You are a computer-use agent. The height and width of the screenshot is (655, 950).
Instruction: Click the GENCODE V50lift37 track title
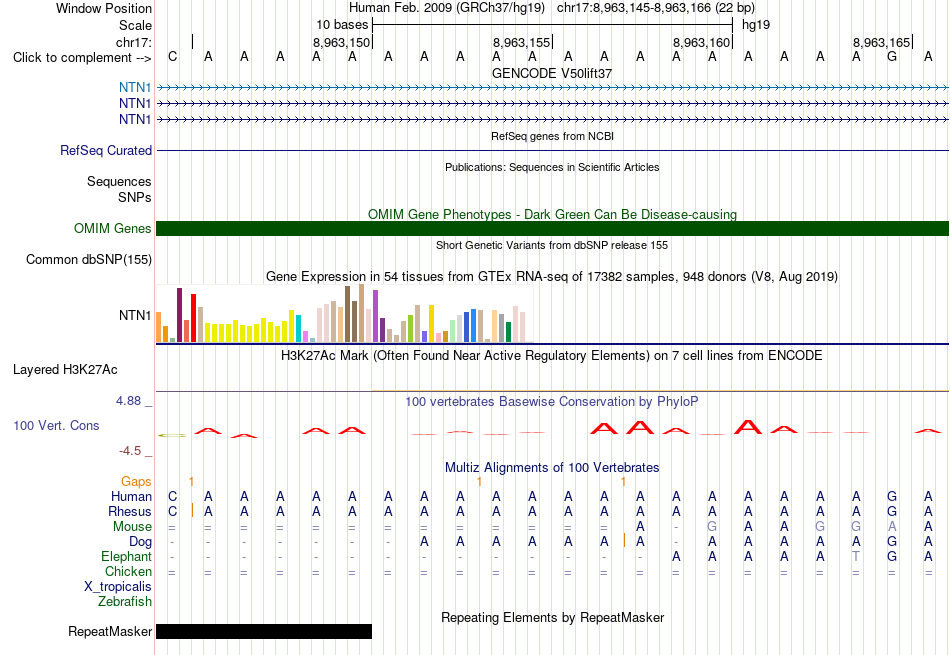[552, 73]
